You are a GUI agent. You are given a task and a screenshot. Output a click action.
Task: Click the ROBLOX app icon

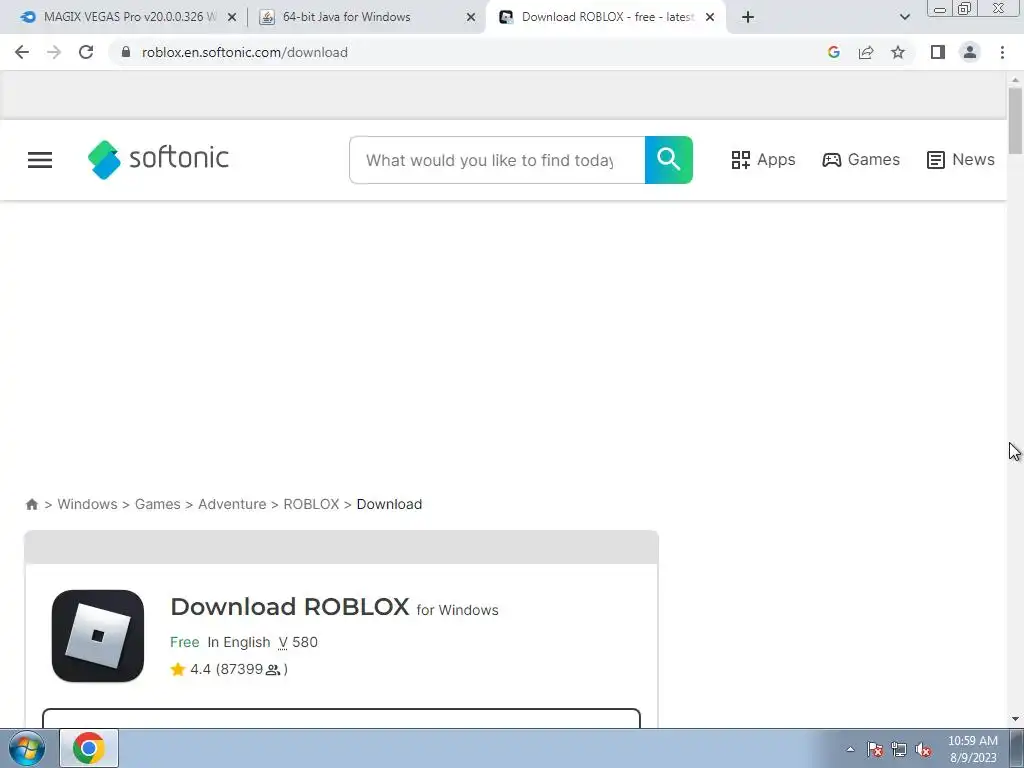click(98, 636)
